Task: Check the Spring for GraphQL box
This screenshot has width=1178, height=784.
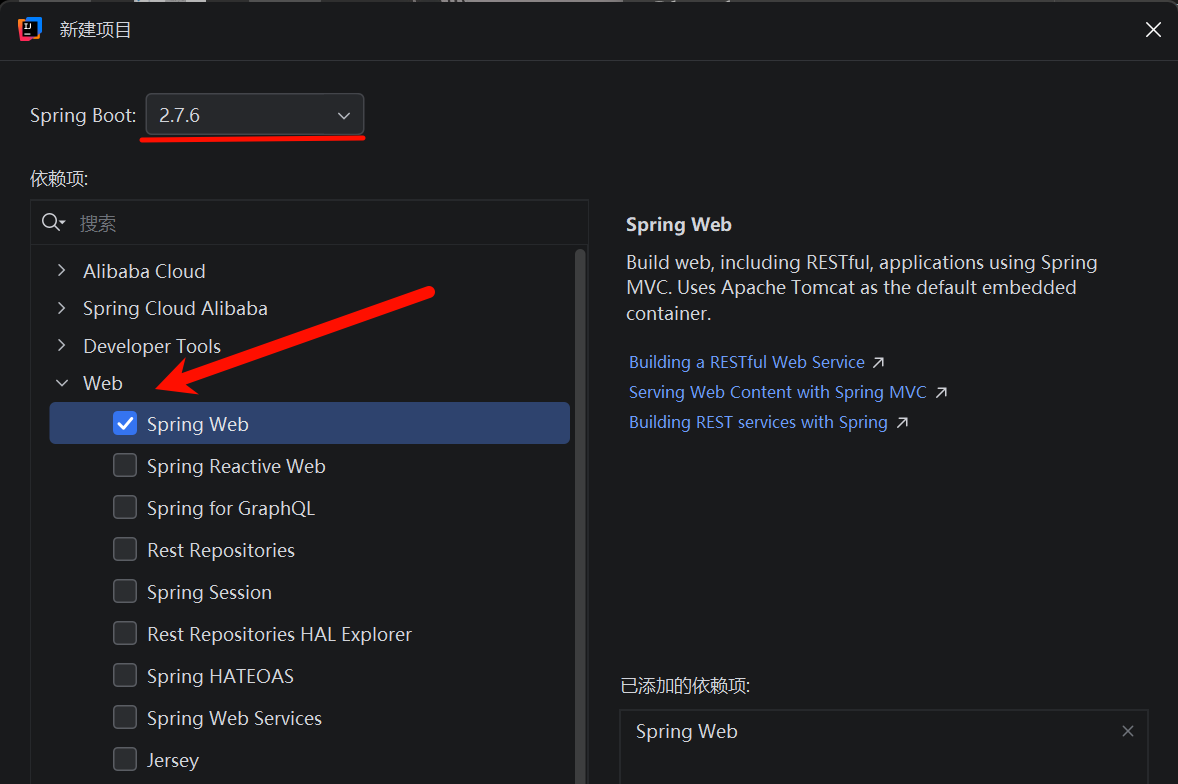Action: click(x=125, y=508)
